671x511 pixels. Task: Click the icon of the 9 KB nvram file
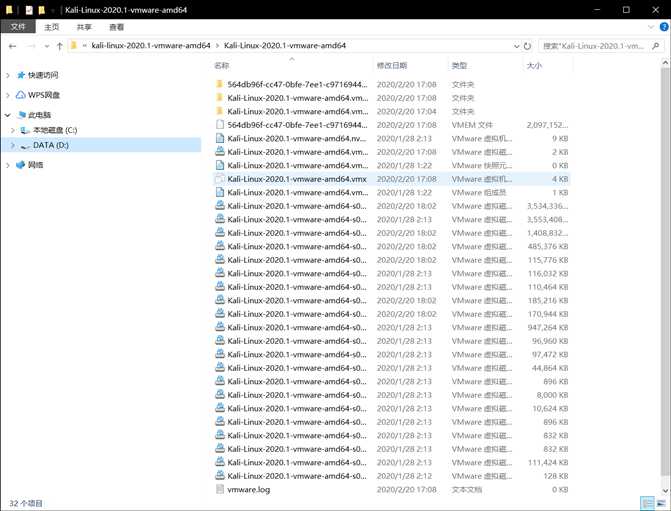pyautogui.click(x=220, y=138)
